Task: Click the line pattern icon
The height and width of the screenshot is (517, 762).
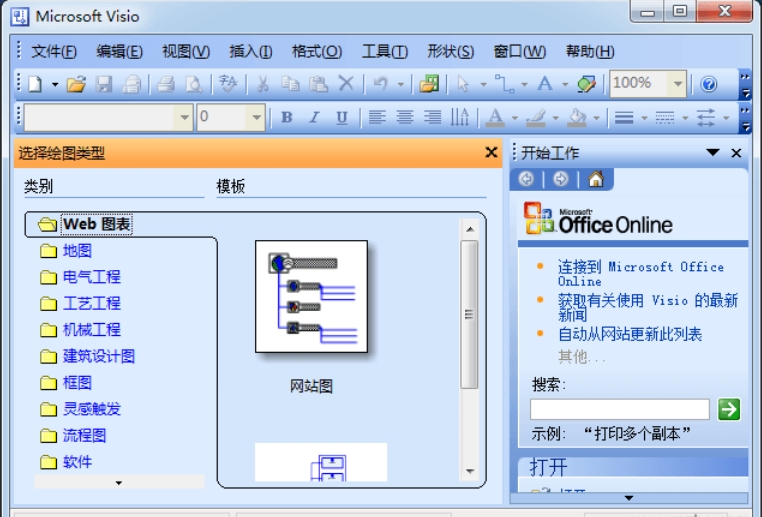Action: click(x=665, y=117)
